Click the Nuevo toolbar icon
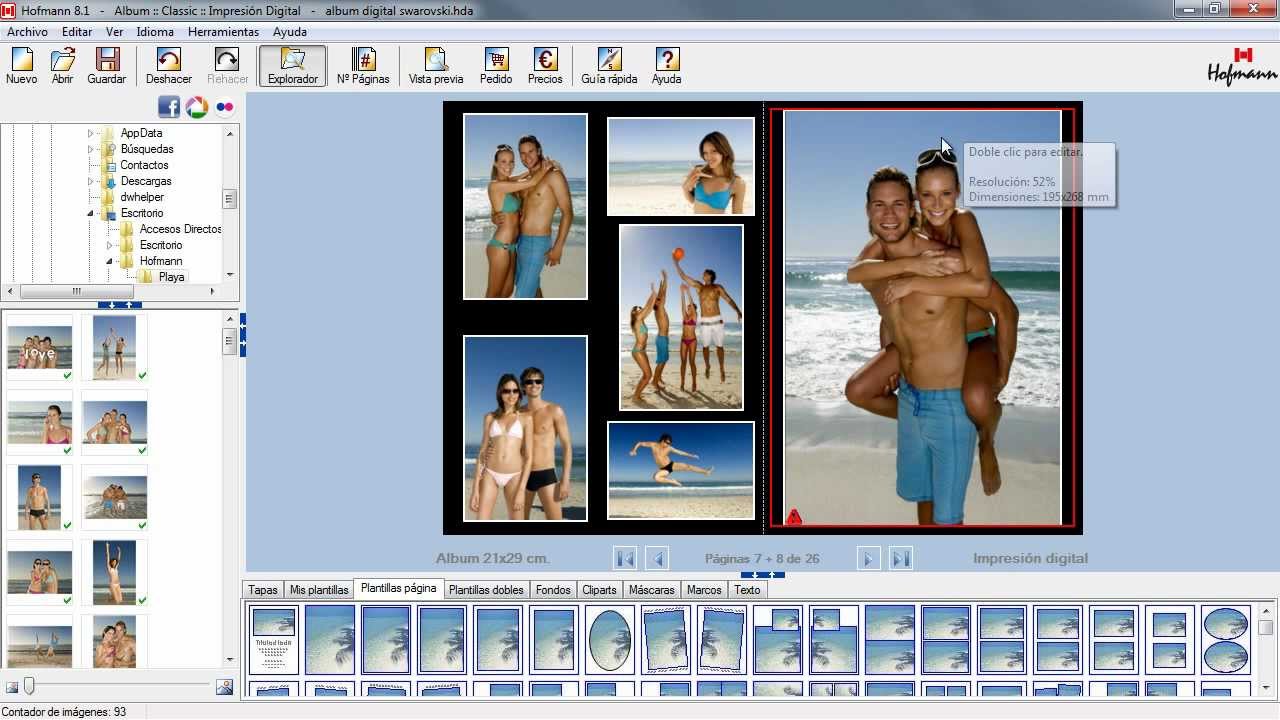Viewport: 1280px width, 720px height. pyautogui.click(x=21, y=66)
